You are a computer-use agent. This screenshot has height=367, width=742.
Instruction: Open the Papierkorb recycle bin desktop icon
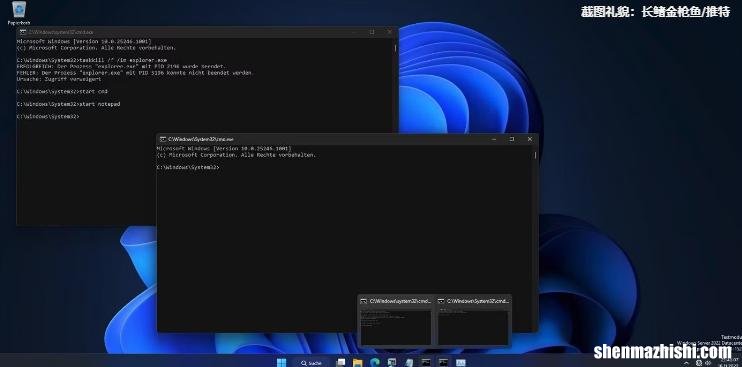click(x=19, y=13)
